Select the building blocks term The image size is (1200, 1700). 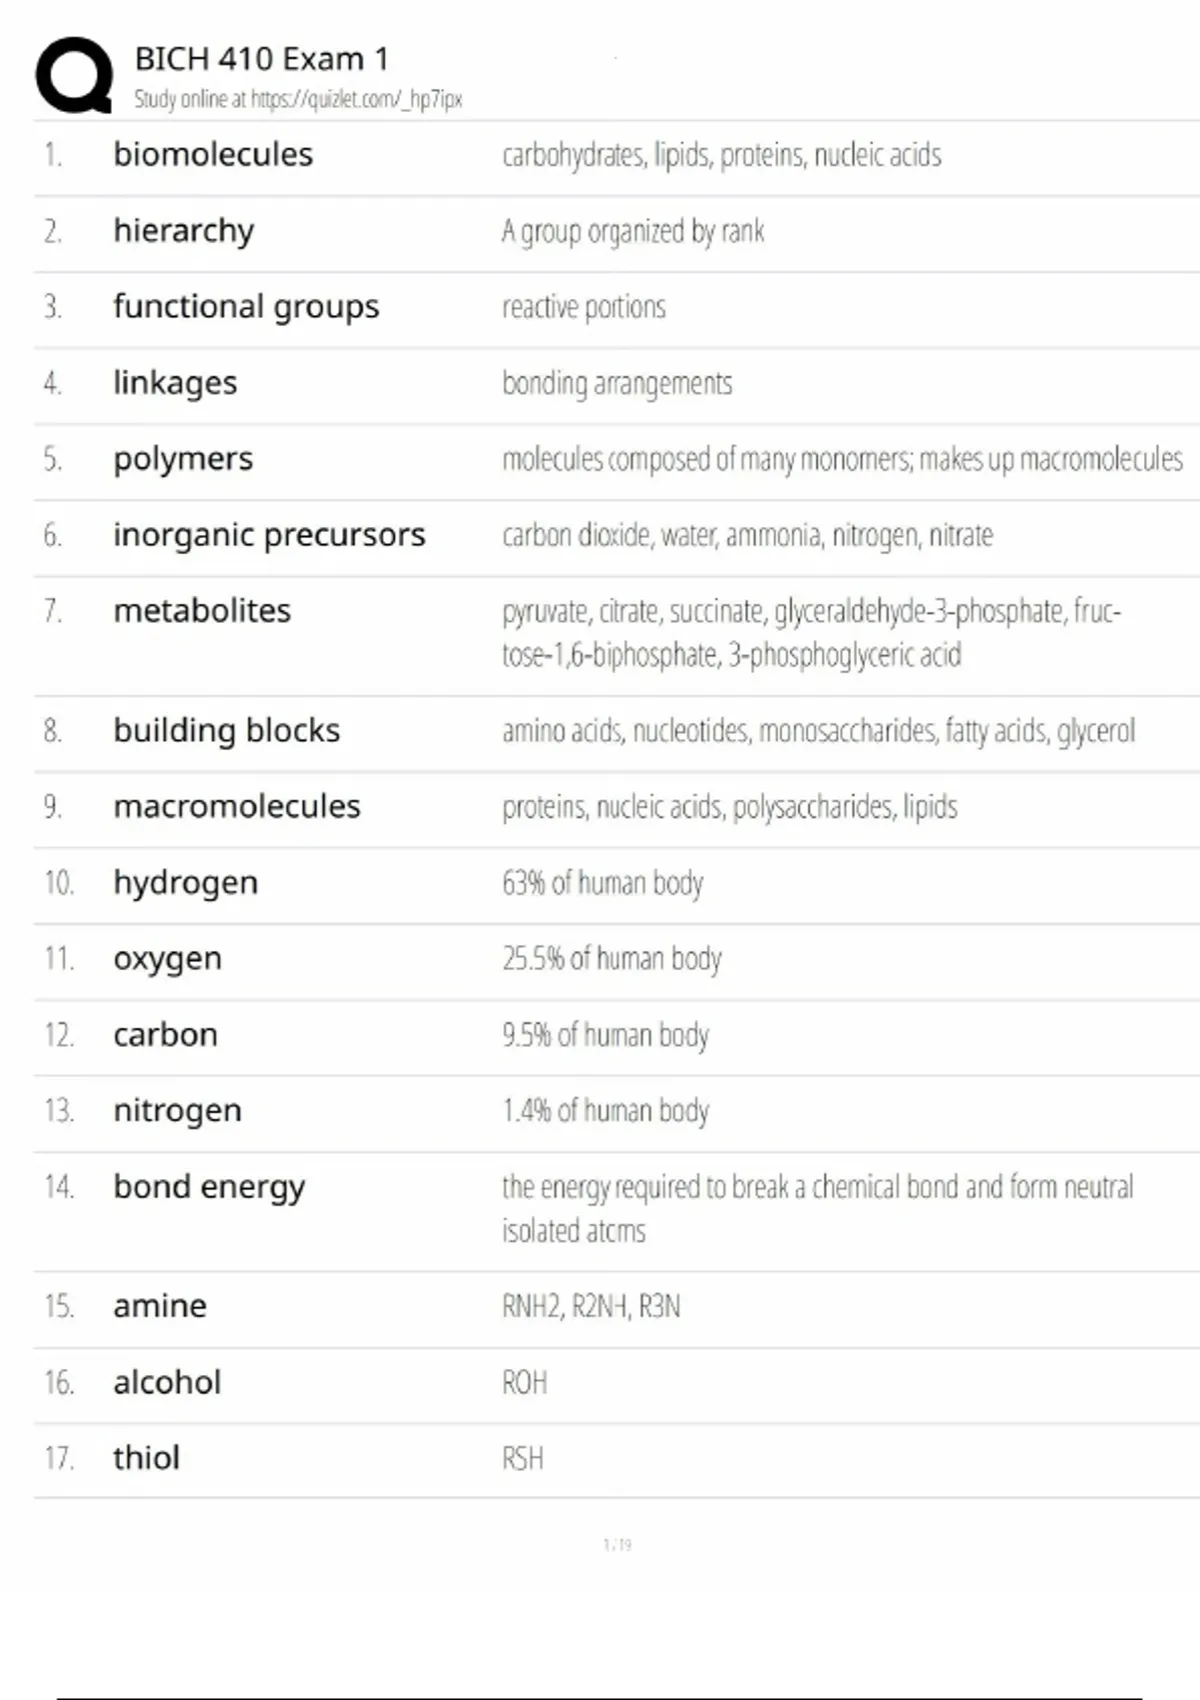[227, 731]
